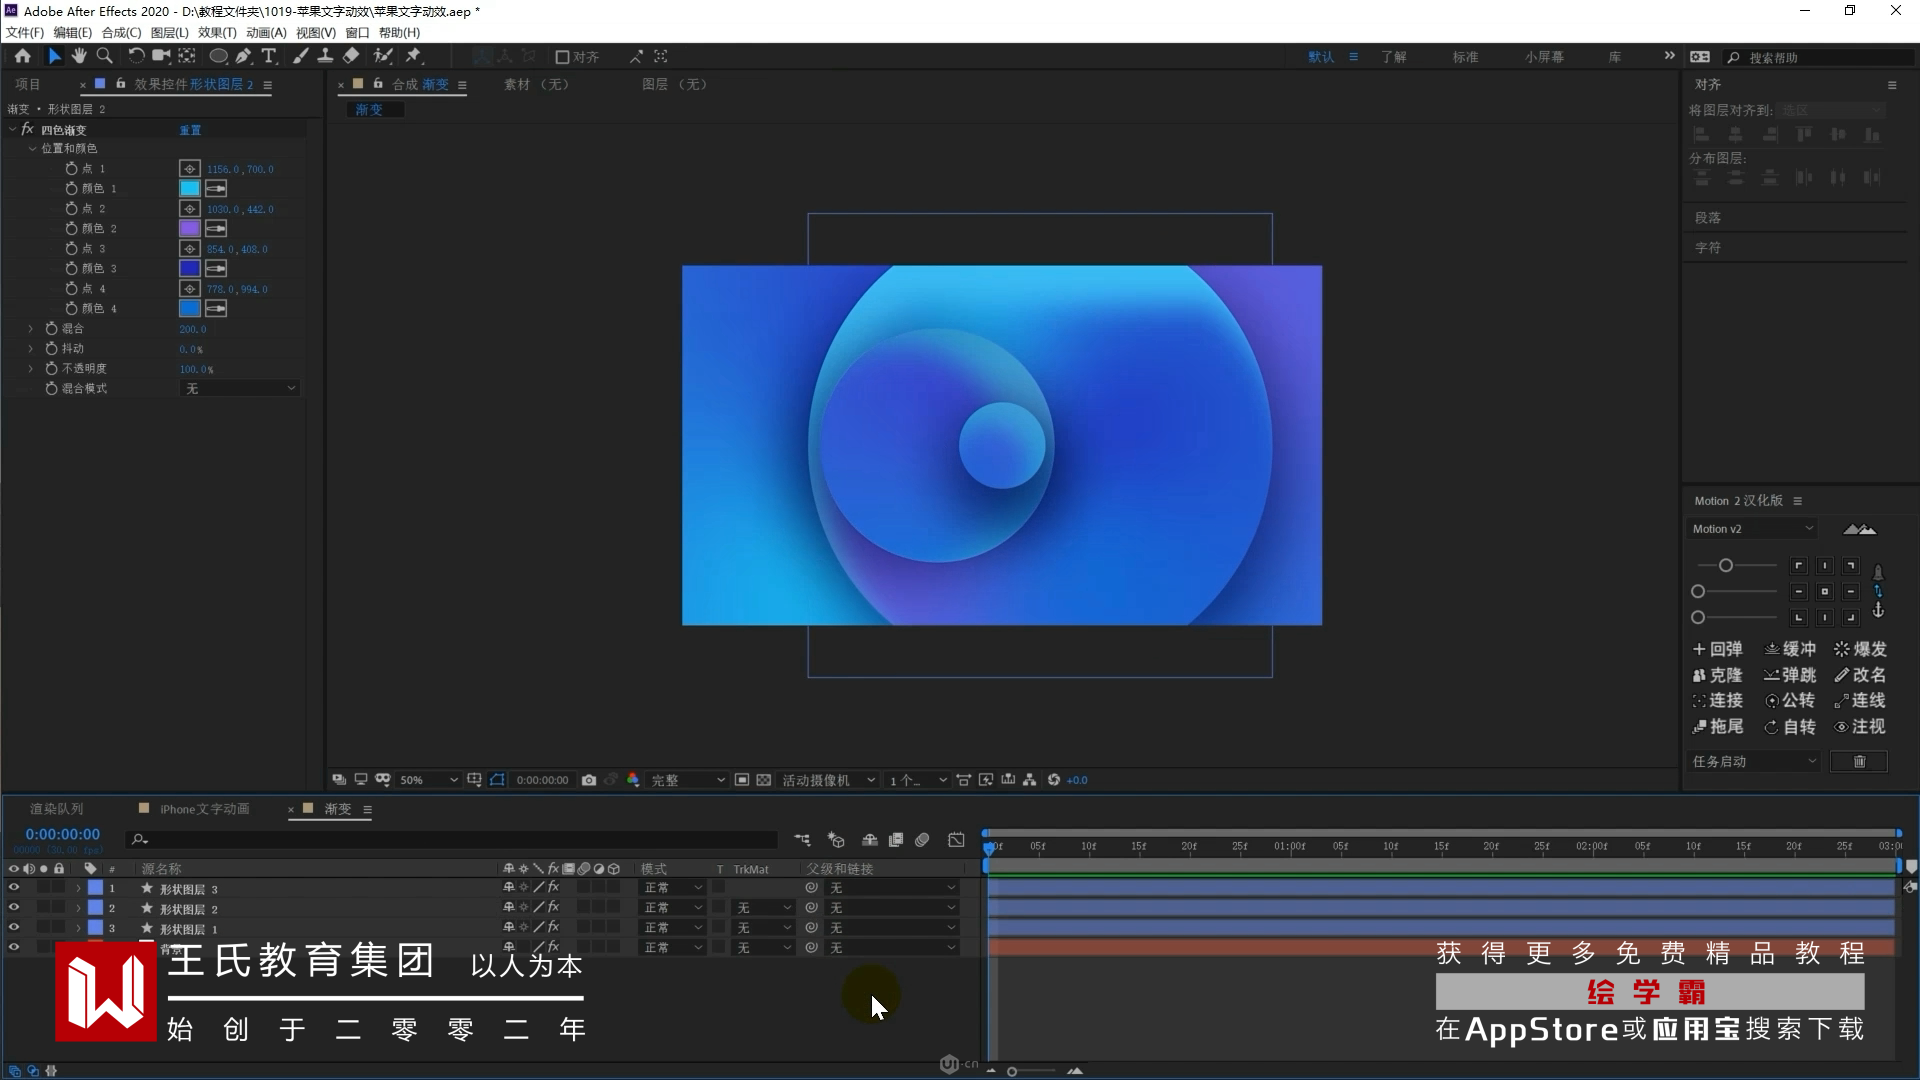Viewport: 1920px width, 1080px height.
Task: Select the Pen tool
Action: point(243,56)
